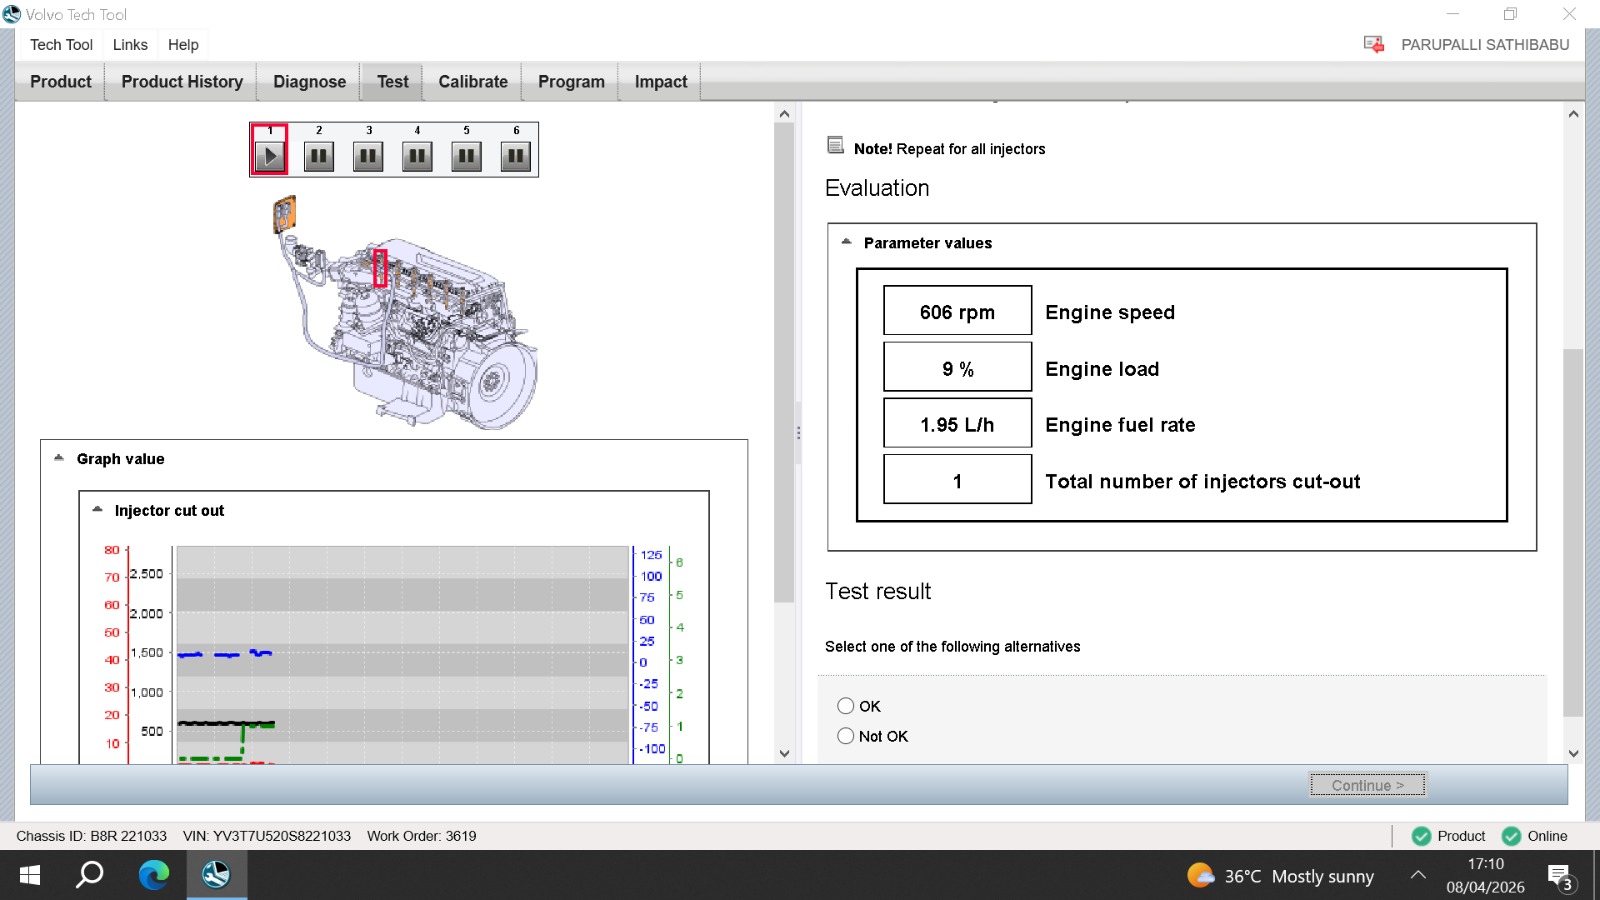1600x900 pixels.
Task: Click the taskbar clock showing 17:10
Action: tap(1485, 875)
